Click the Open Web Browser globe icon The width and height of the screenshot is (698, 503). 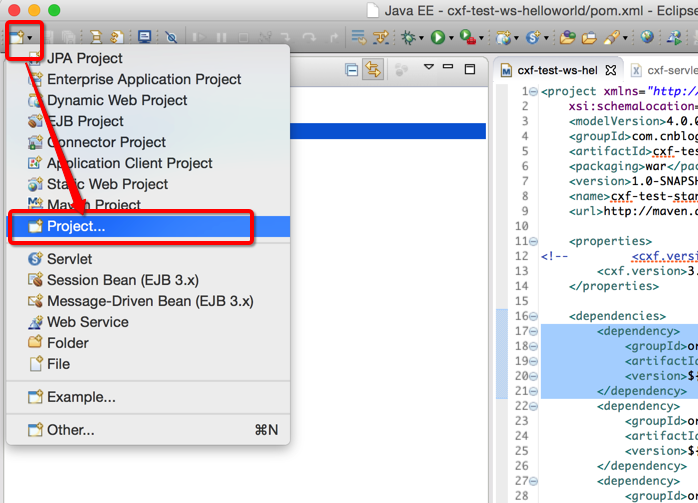(647, 37)
